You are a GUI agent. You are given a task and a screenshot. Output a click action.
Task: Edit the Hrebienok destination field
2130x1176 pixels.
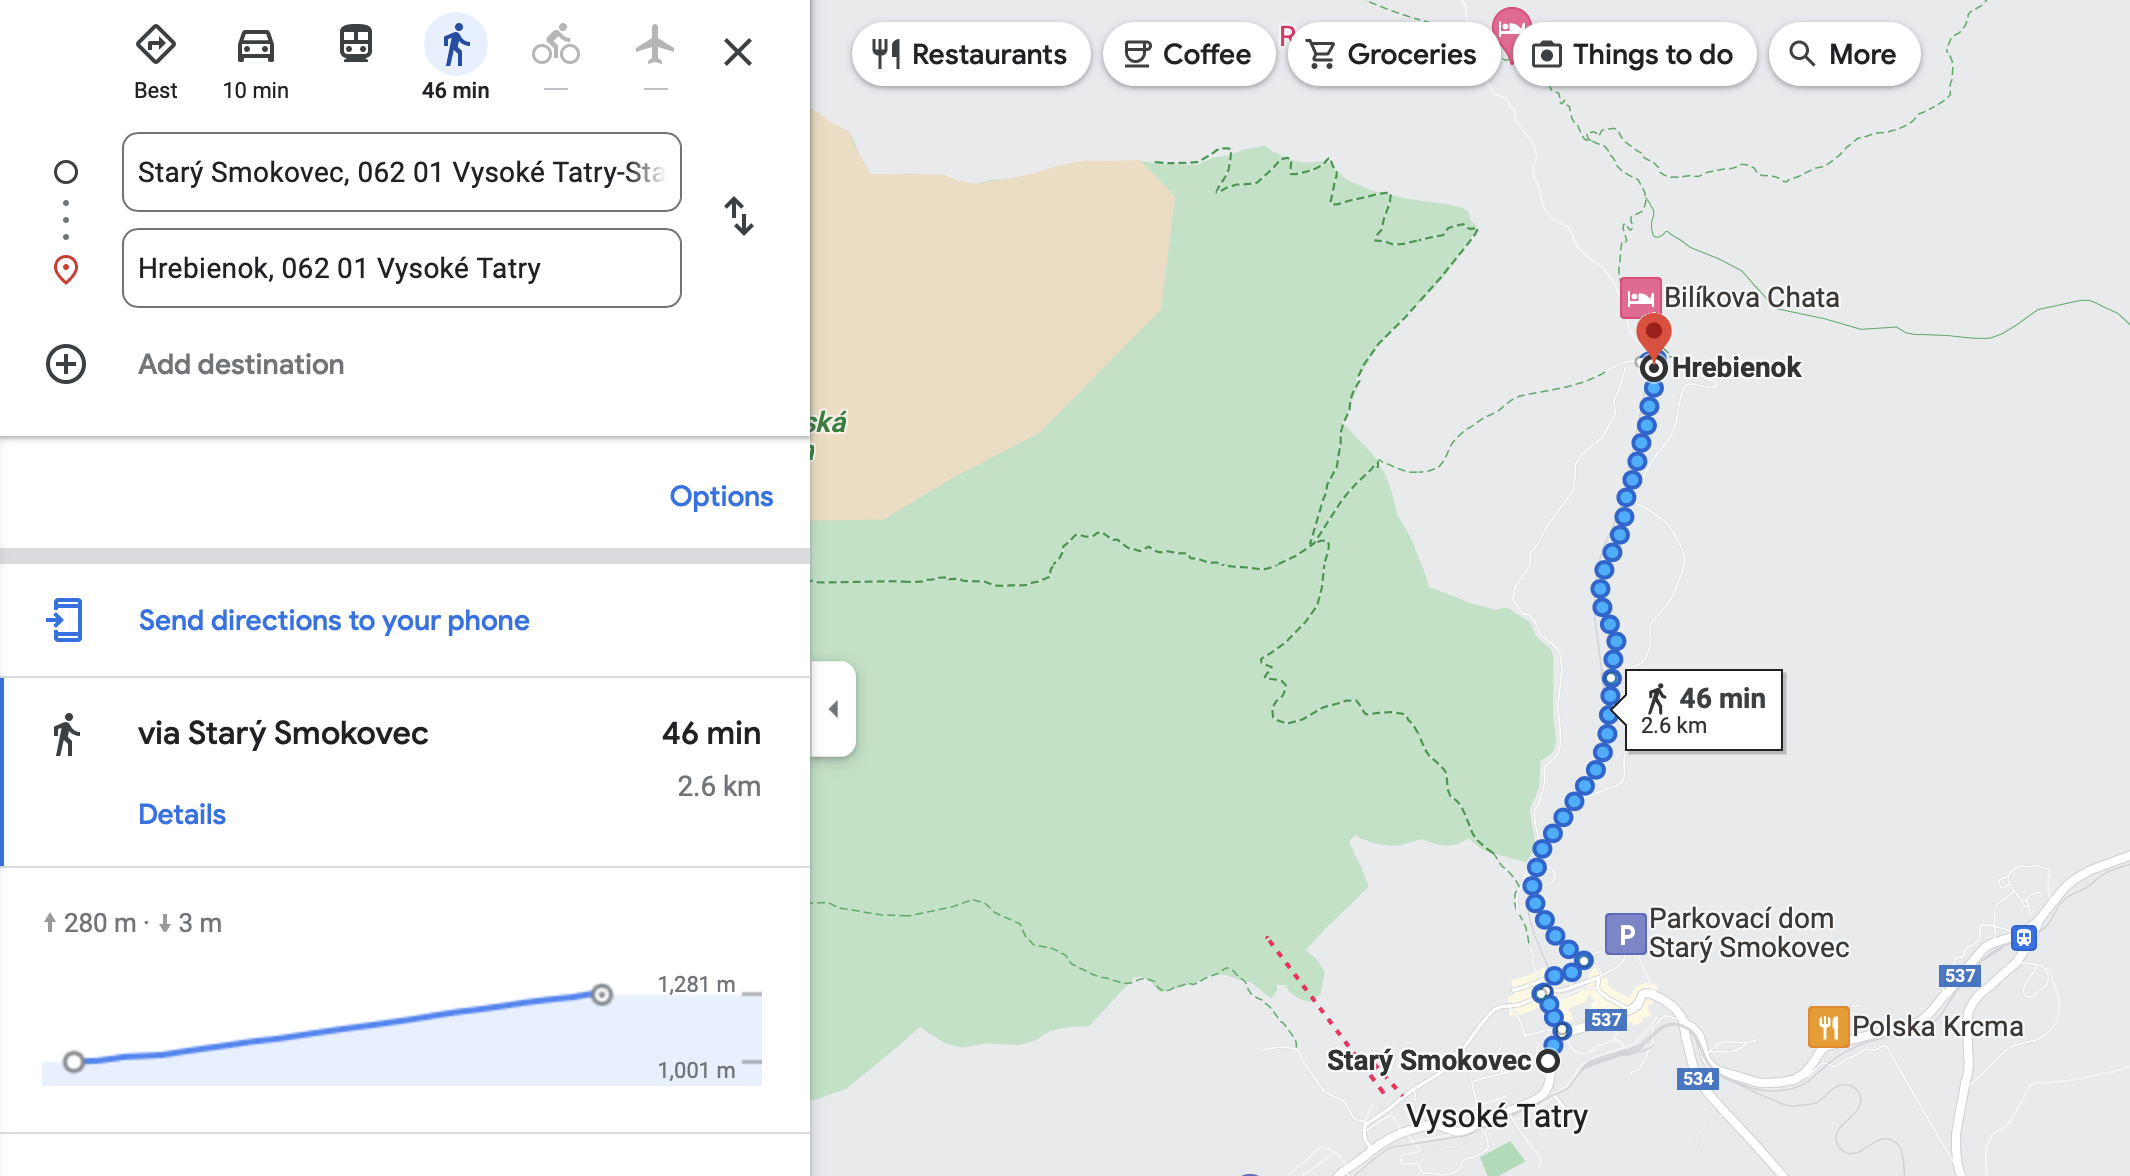coord(402,268)
